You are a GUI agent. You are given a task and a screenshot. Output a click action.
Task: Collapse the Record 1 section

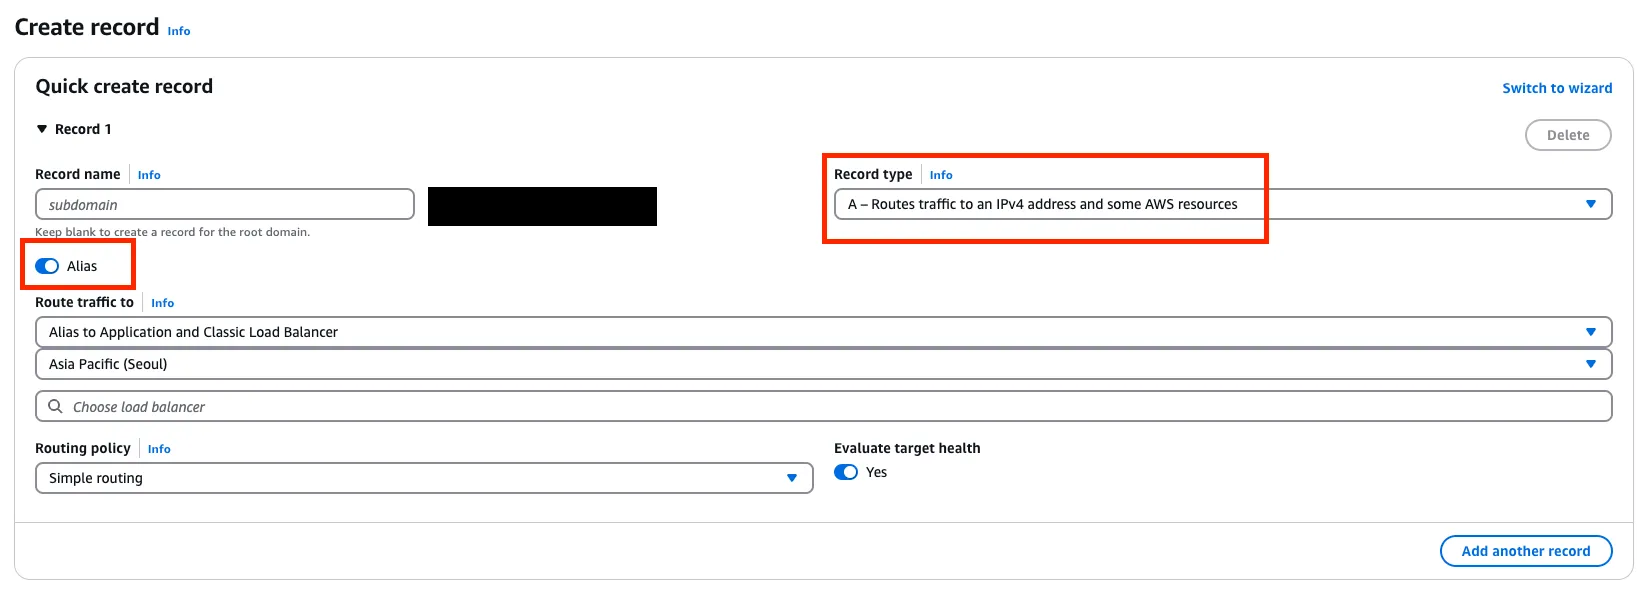pyautogui.click(x=42, y=129)
